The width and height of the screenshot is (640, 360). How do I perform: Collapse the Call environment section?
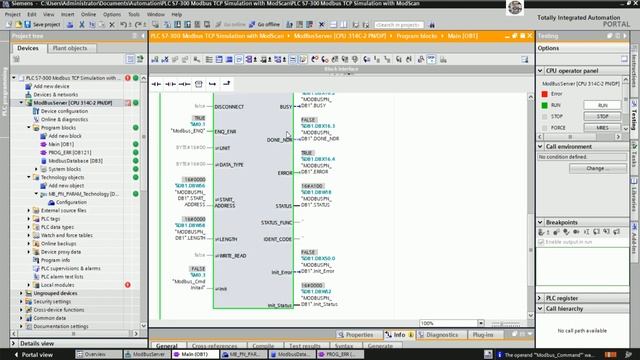point(540,146)
